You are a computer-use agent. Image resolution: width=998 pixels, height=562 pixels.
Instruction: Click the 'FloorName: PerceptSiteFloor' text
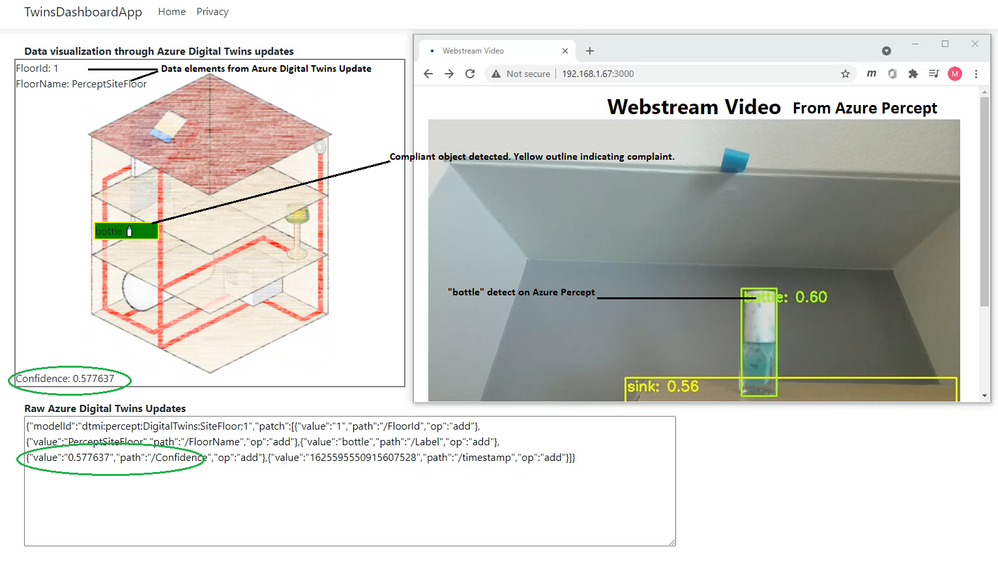point(81,84)
